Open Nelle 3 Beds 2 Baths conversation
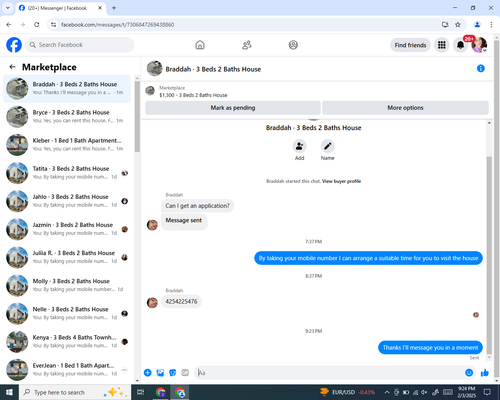Image resolution: width=500 pixels, height=400 pixels. [x=67, y=313]
